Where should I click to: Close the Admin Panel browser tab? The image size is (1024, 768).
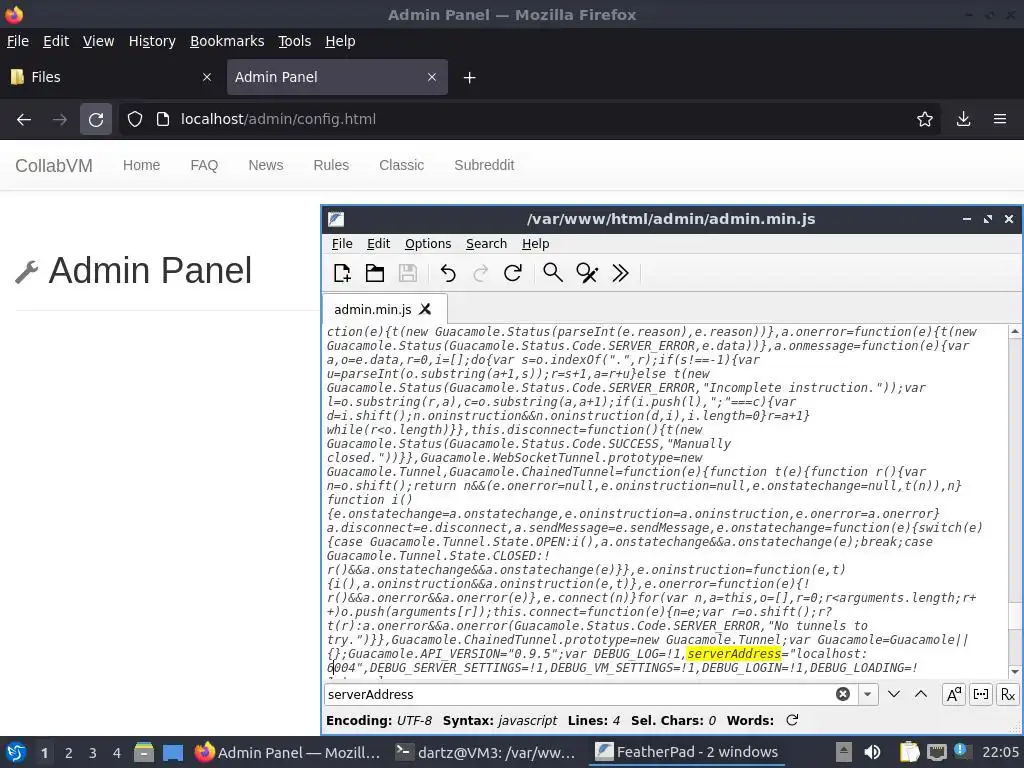click(432, 77)
